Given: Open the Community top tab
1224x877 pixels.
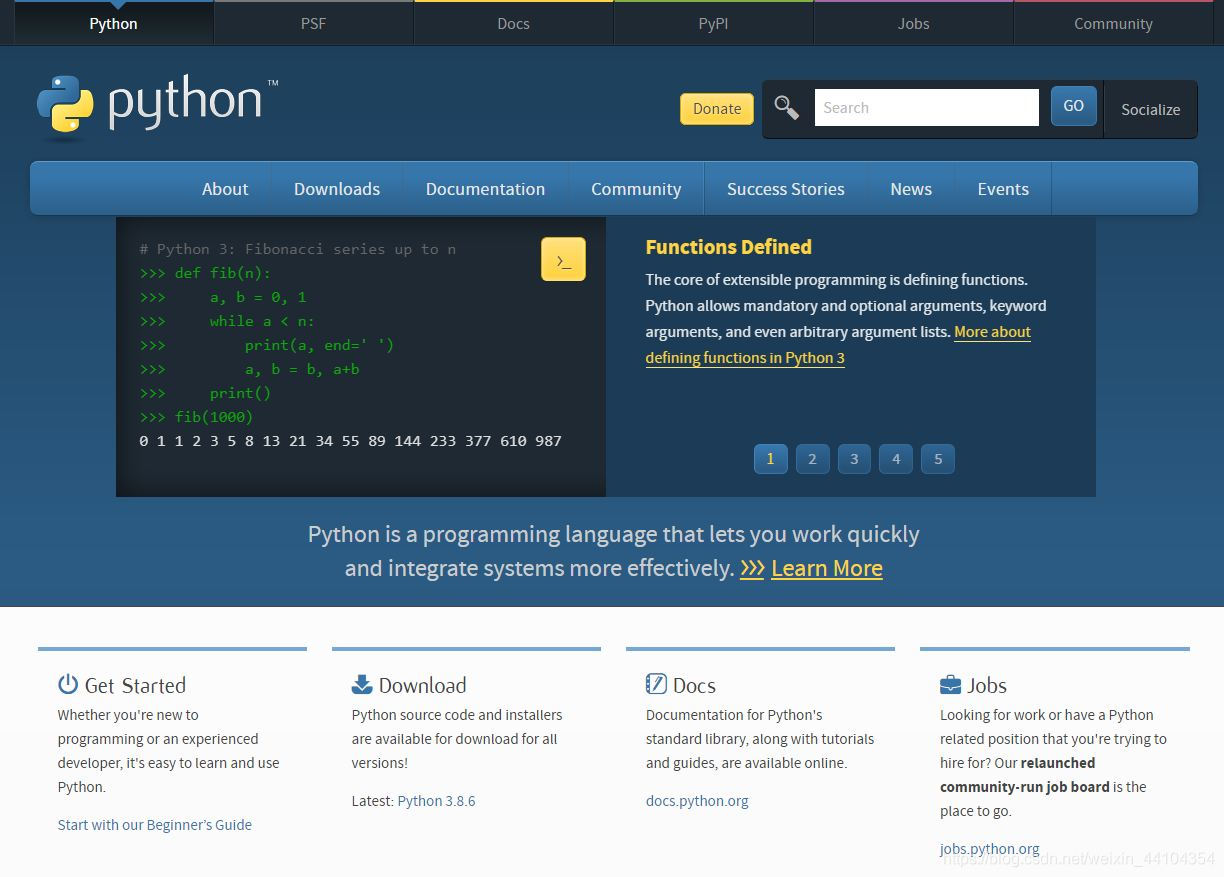Looking at the screenshot, I should click(x=1114, y=23).
